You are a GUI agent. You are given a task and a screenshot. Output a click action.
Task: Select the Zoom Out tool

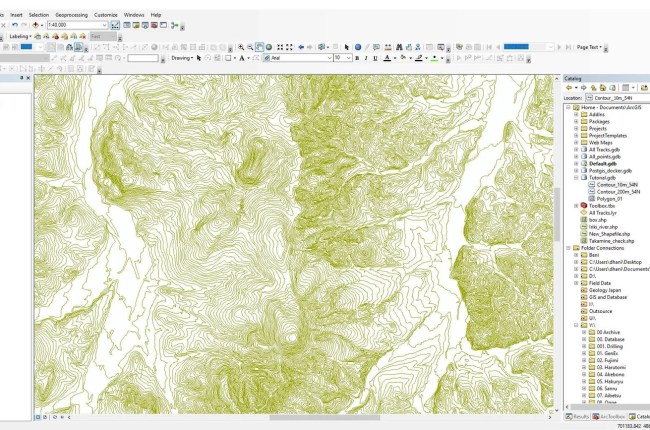coord(250,47)
